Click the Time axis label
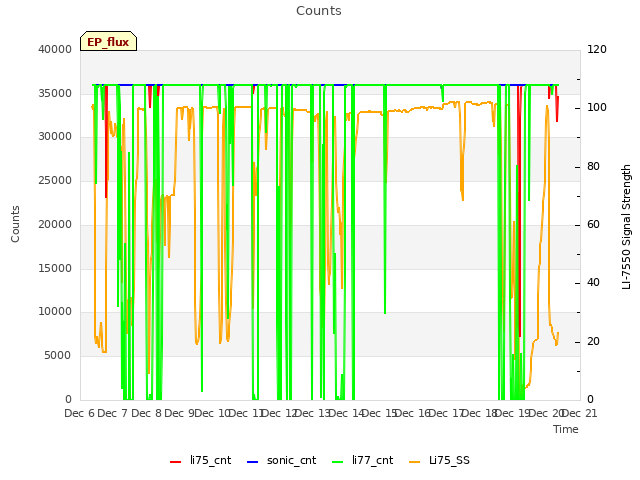 point(566,429)
